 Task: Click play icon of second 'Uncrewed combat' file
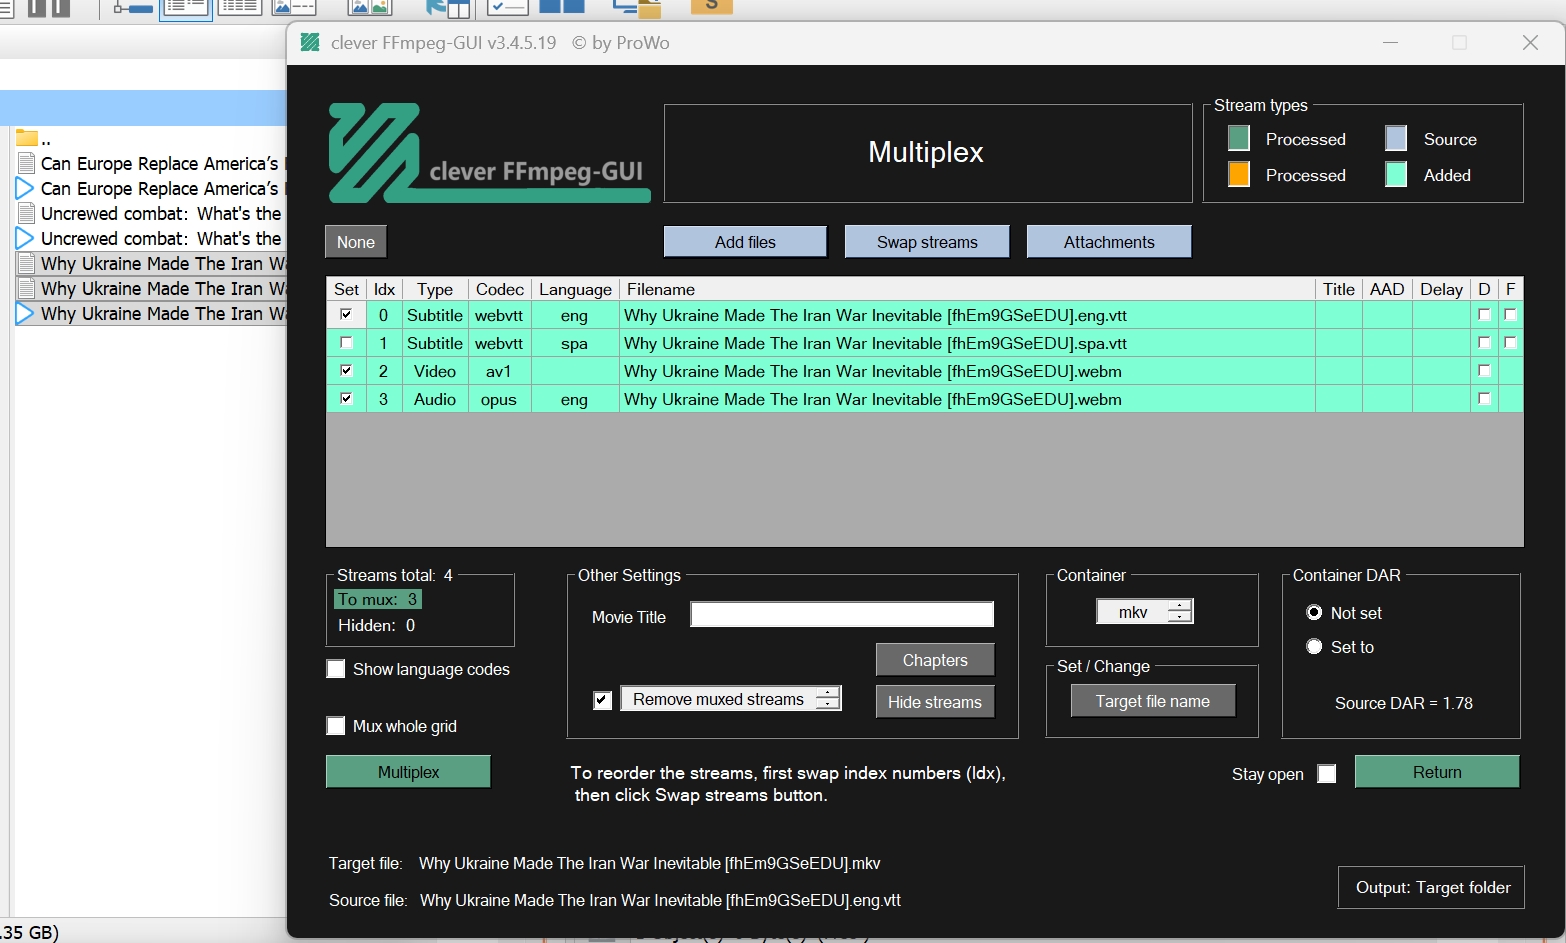click(25, 238)
